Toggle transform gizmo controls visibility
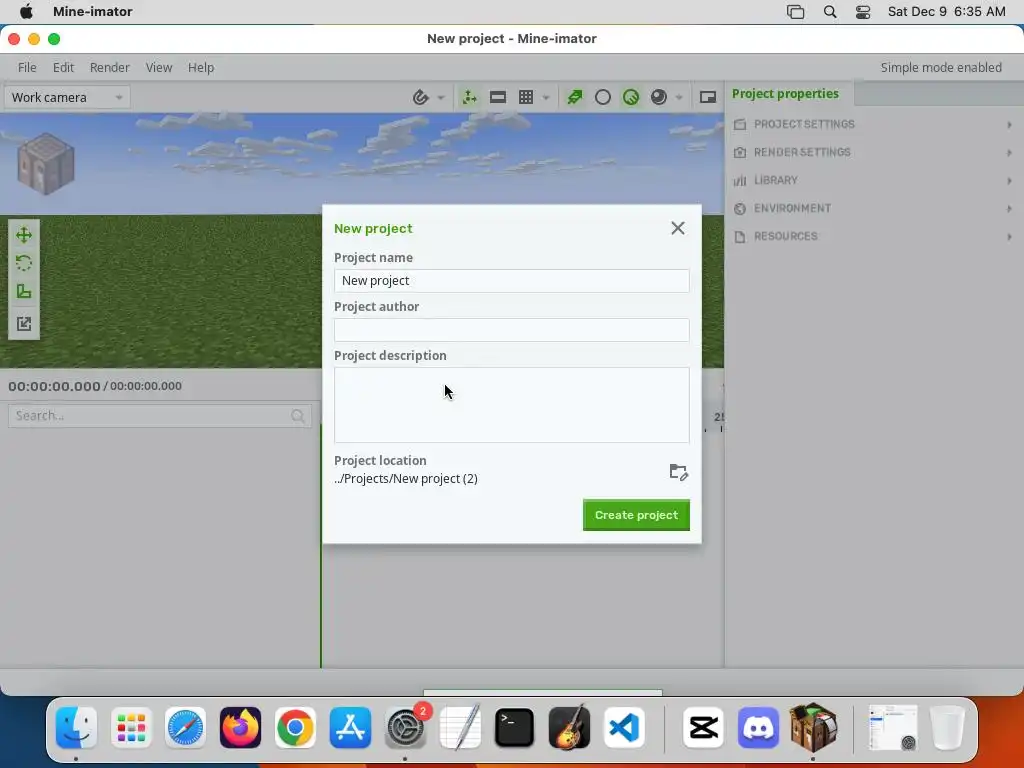Screen dimensions: 1024x768 (469, 97)
